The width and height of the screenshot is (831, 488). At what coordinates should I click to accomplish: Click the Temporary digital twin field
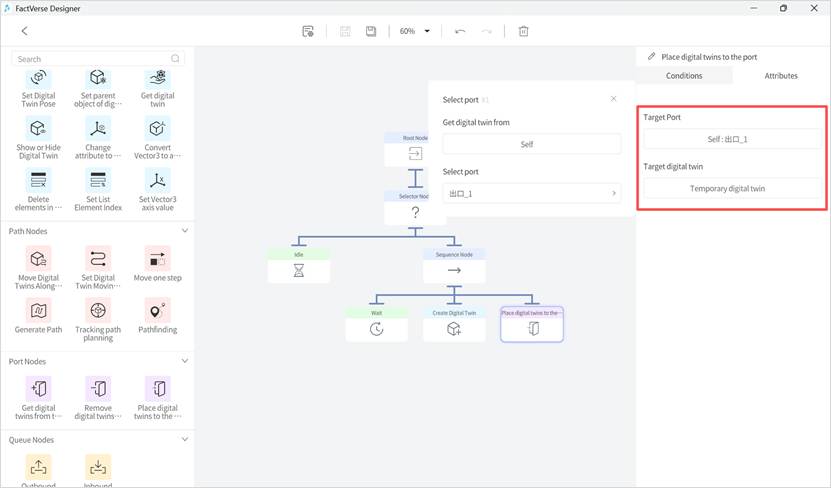pyautogui.click(x=733, y=188)
